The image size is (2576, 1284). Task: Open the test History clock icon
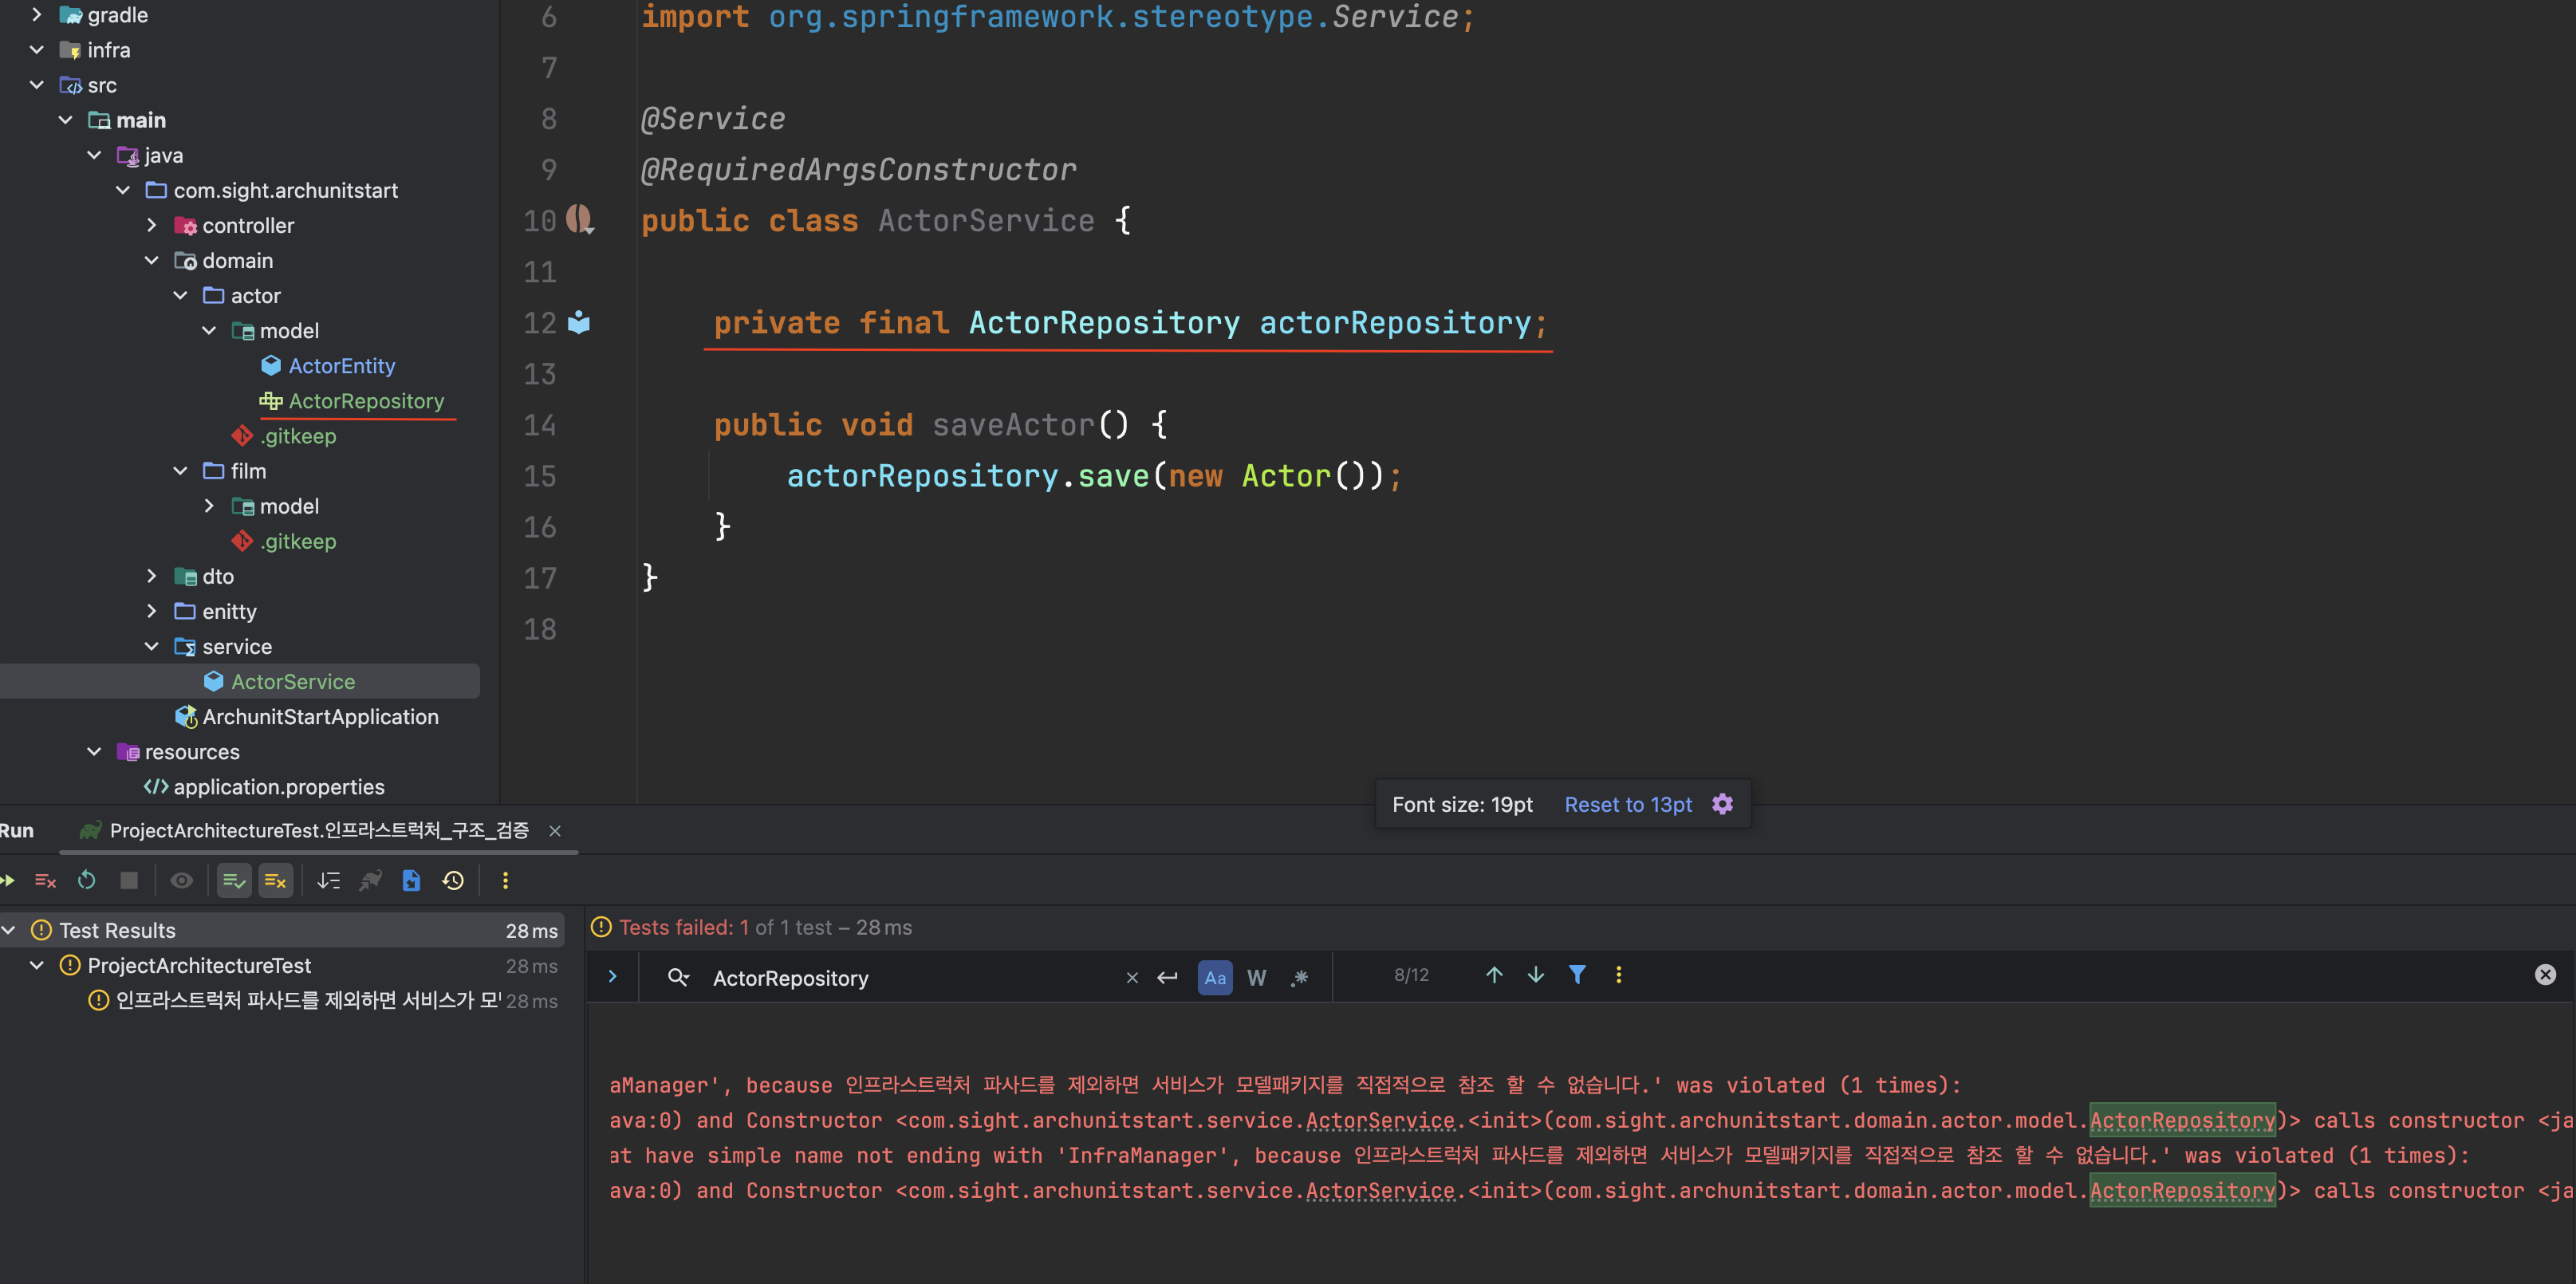[453, 880]
